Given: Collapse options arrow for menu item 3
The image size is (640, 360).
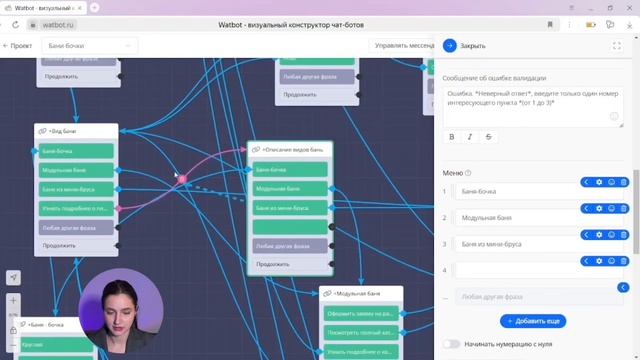Looking at the screenshot, I should [x=587, y=235].
